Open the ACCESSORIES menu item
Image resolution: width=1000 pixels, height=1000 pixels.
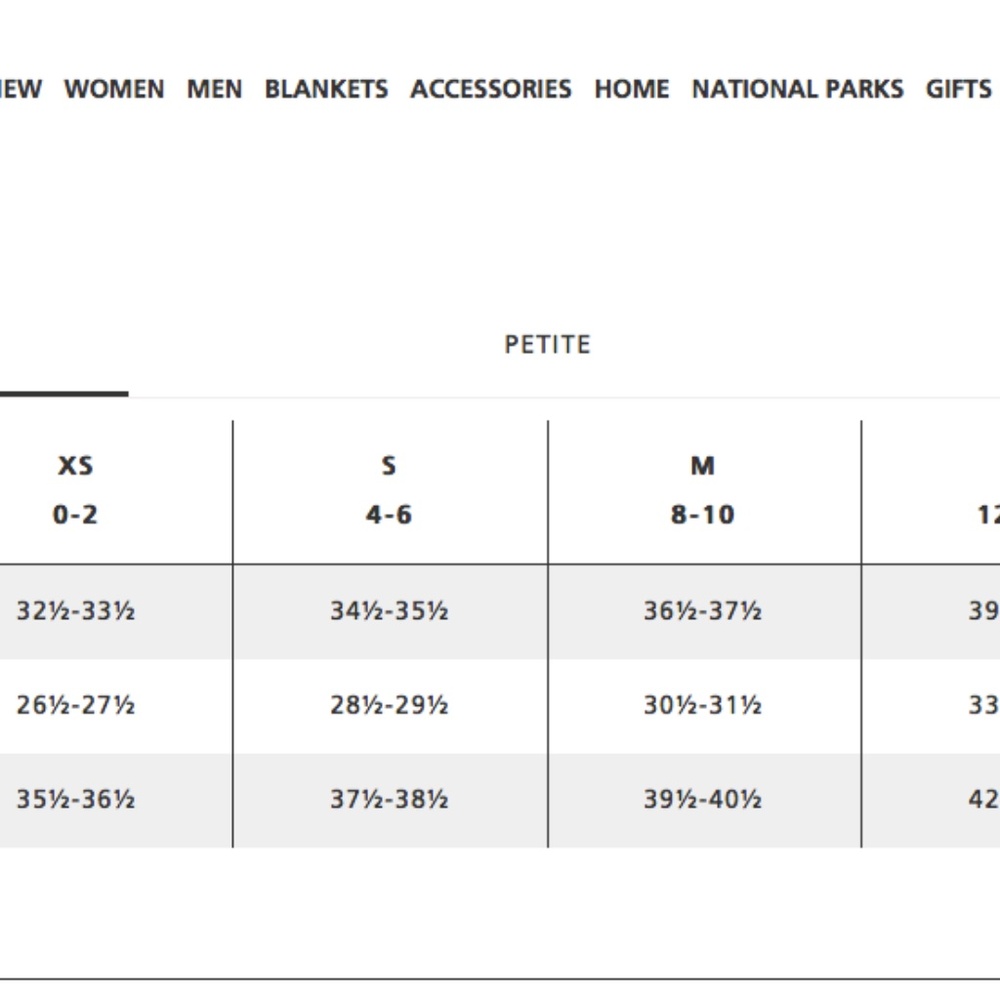(x=490, y=89)
